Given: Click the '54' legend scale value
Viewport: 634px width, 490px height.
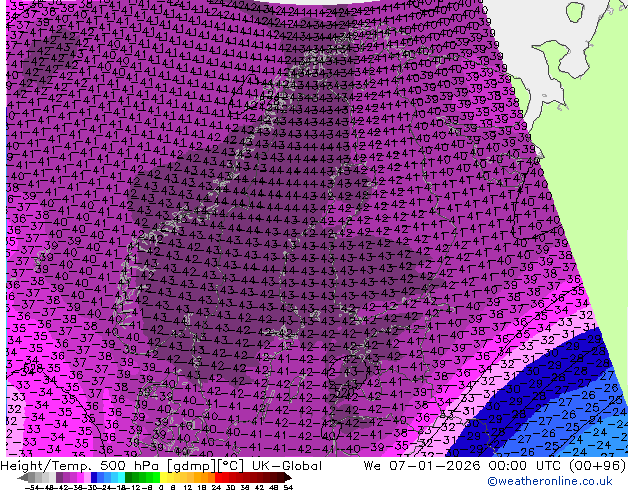Looking at the screenshot, I should [287, 487].
